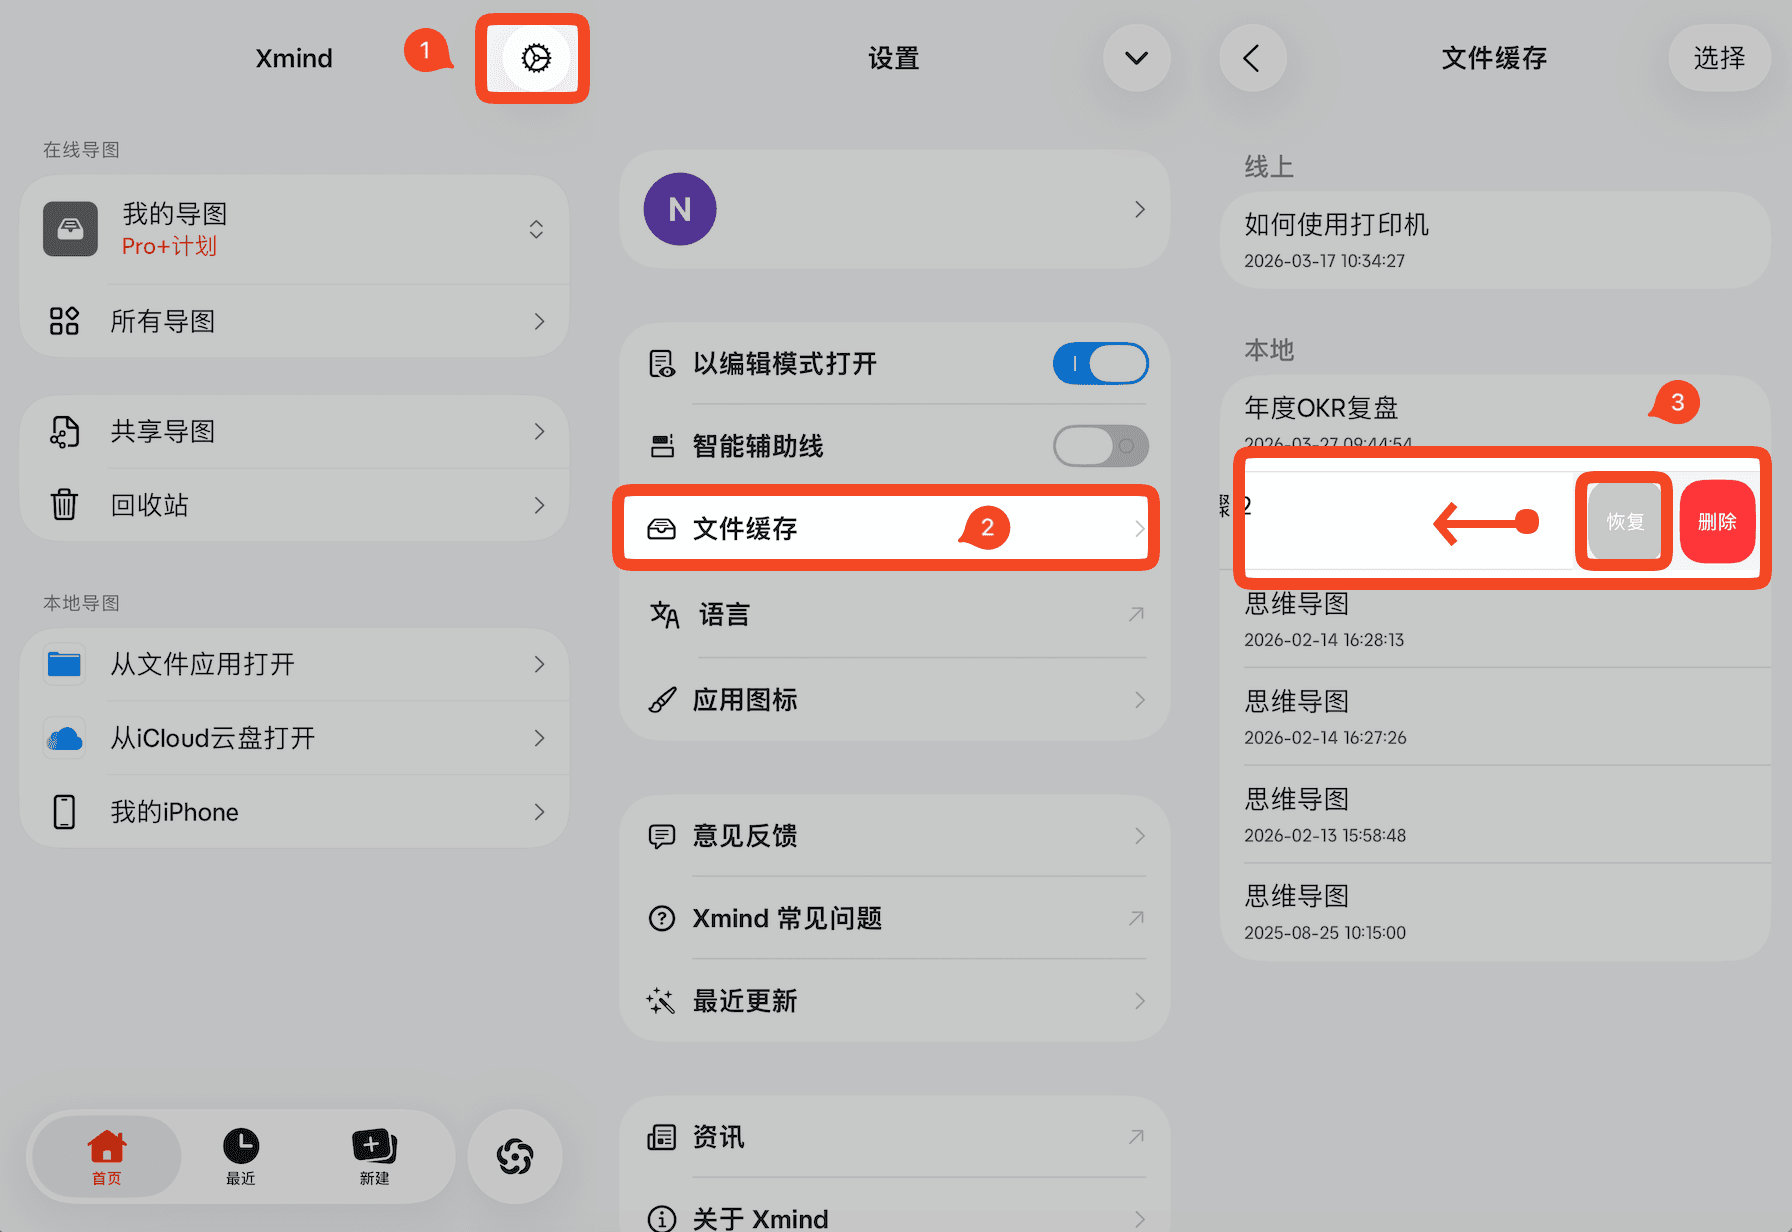1792x1232 pixels.
Task: Switch to the 新建 tab
Action: [x=374, y=1156]
